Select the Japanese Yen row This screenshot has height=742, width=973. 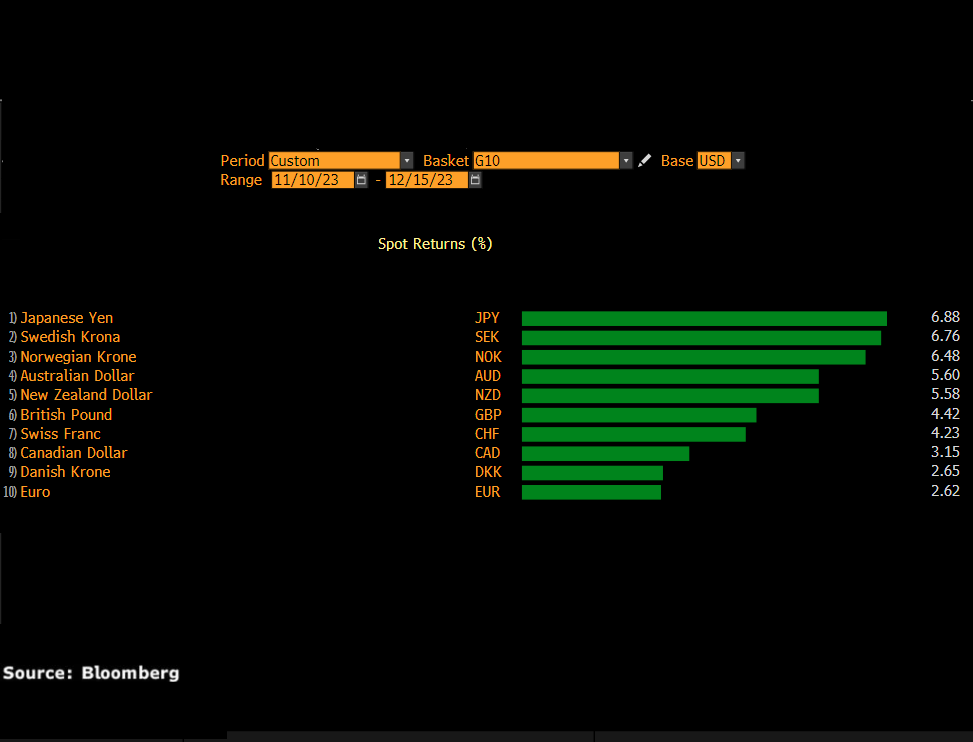point(66,318)
